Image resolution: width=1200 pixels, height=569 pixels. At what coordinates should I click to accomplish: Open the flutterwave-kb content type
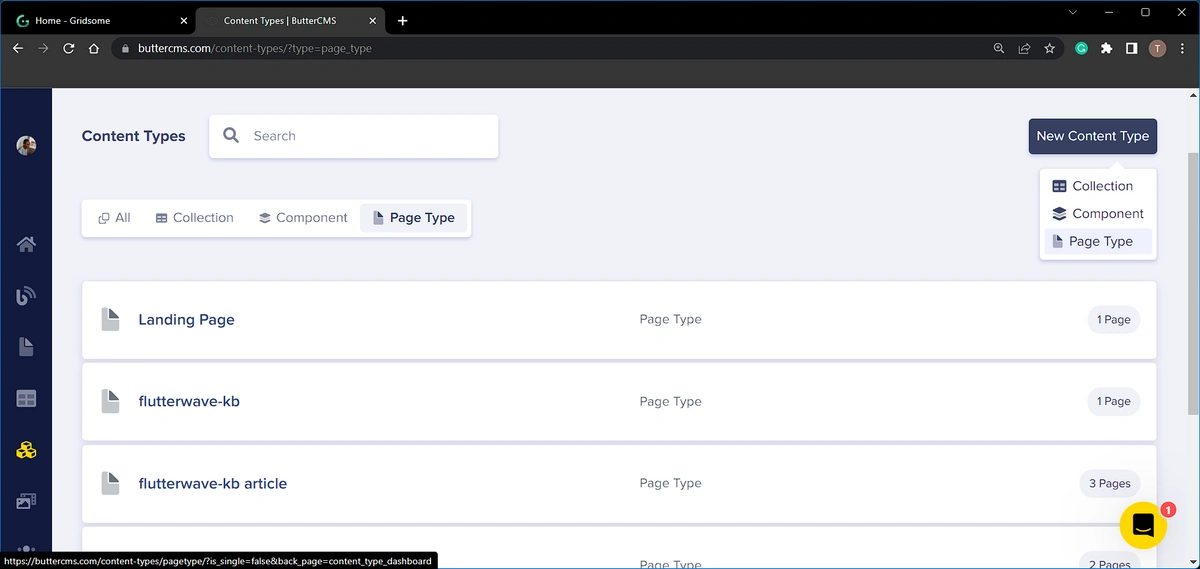tap(189, 401)
